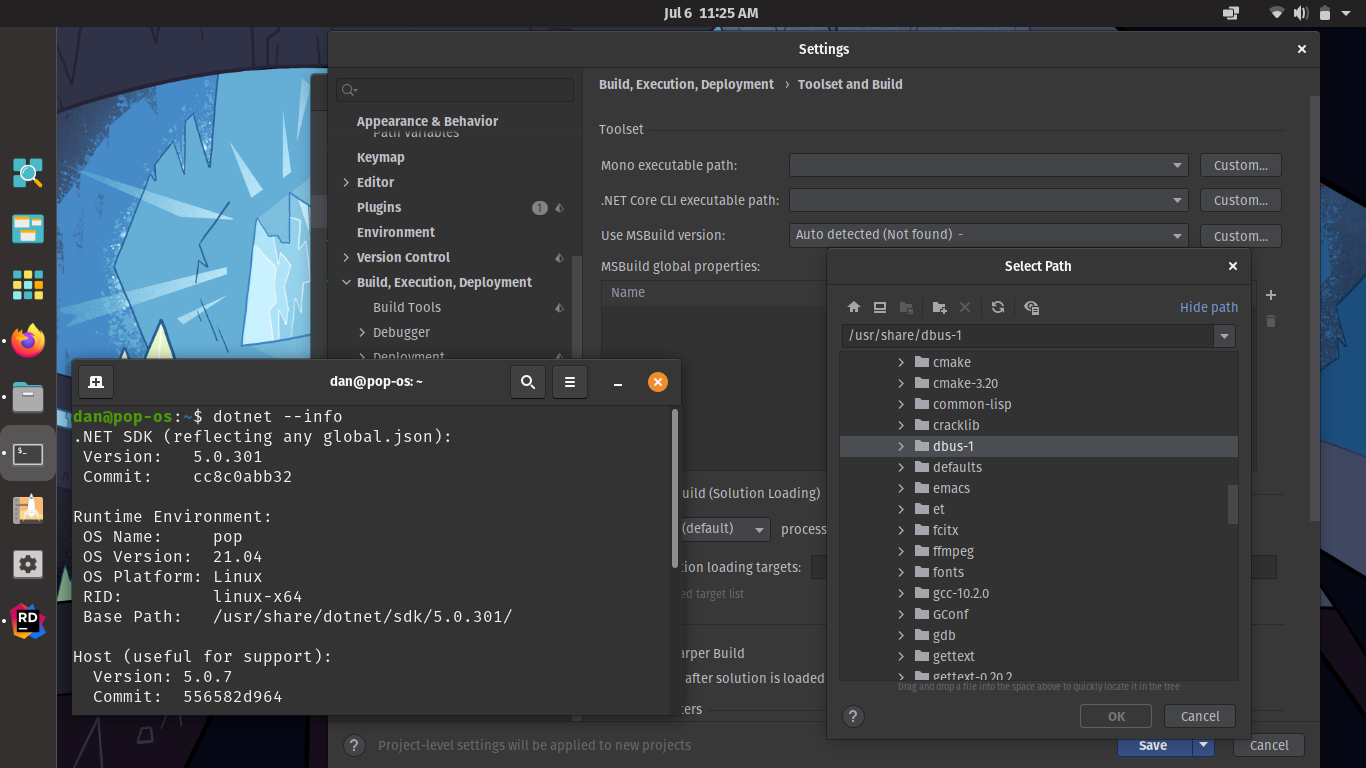Click the Hide path link
The width and height of the screenshot is (1366, 768).
[1209, 307]
